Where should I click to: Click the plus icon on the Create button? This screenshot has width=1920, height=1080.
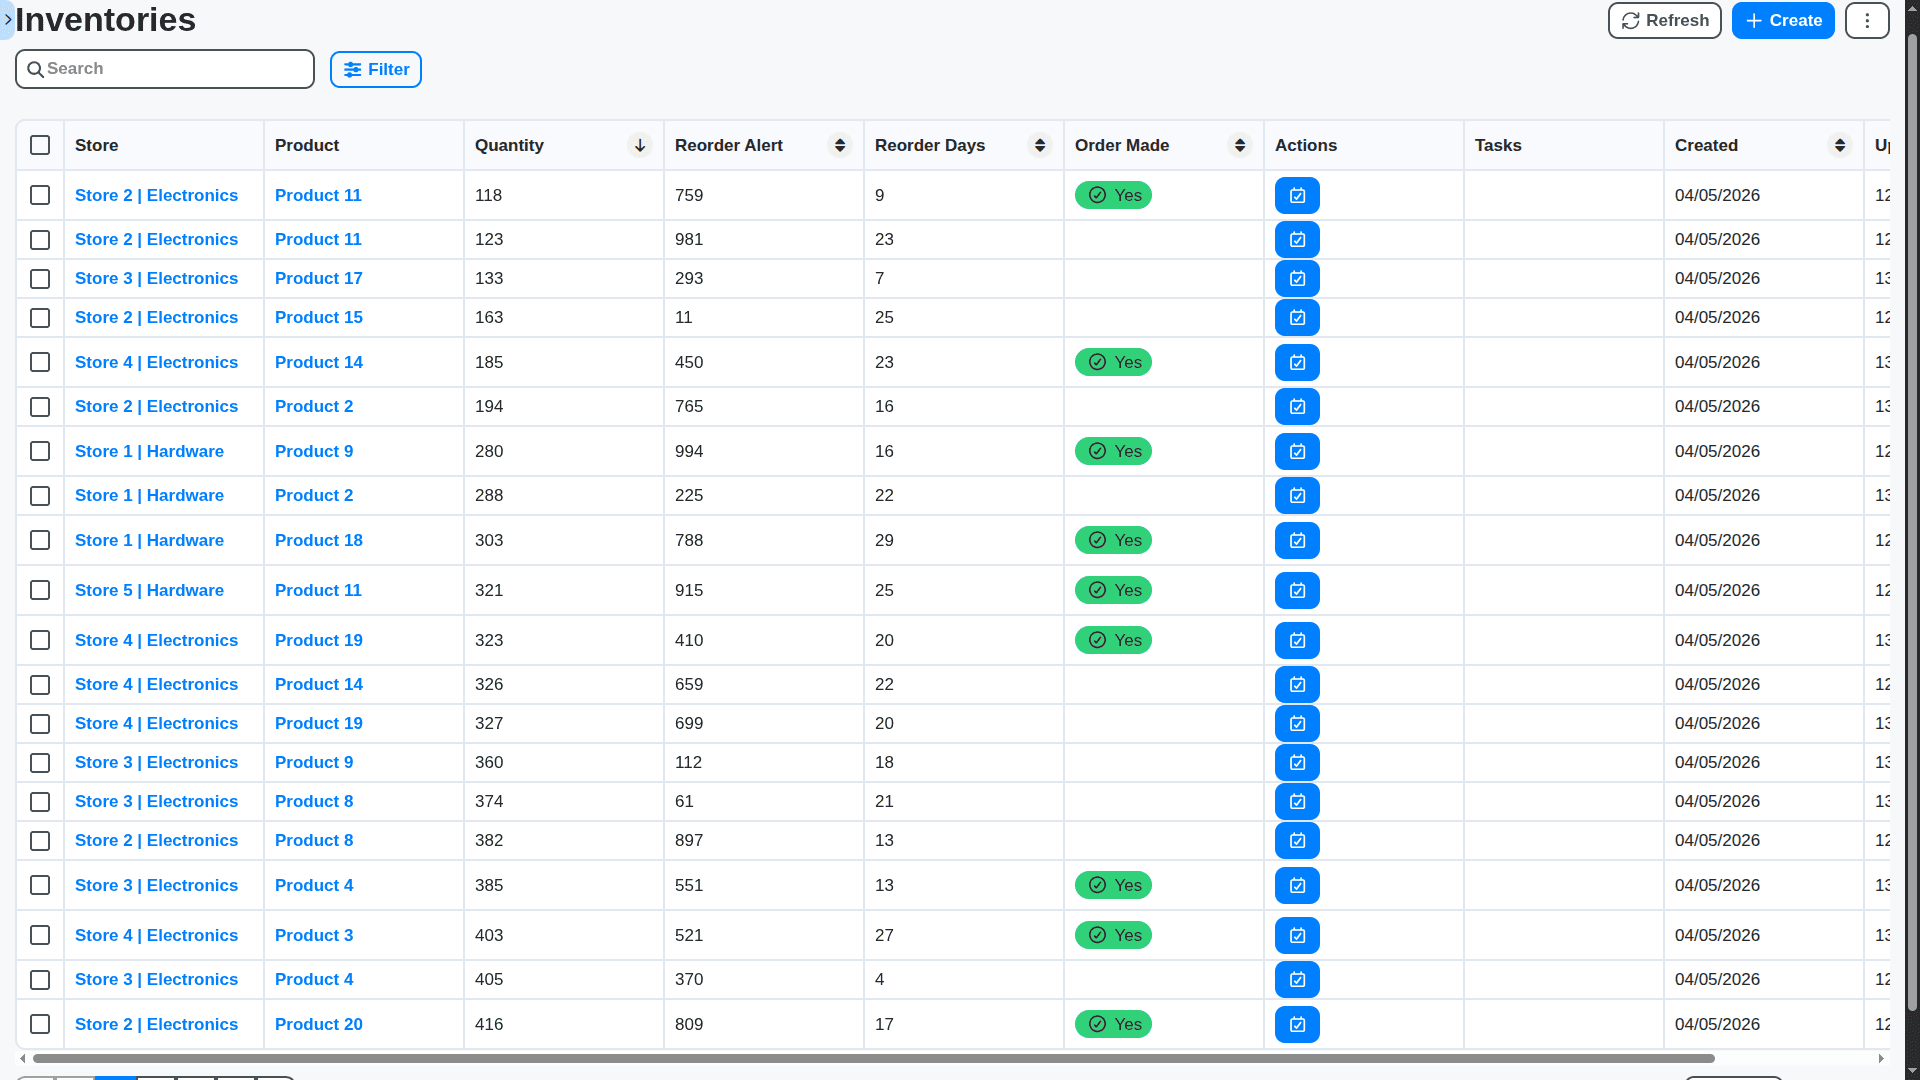(x=1753, y=20)
